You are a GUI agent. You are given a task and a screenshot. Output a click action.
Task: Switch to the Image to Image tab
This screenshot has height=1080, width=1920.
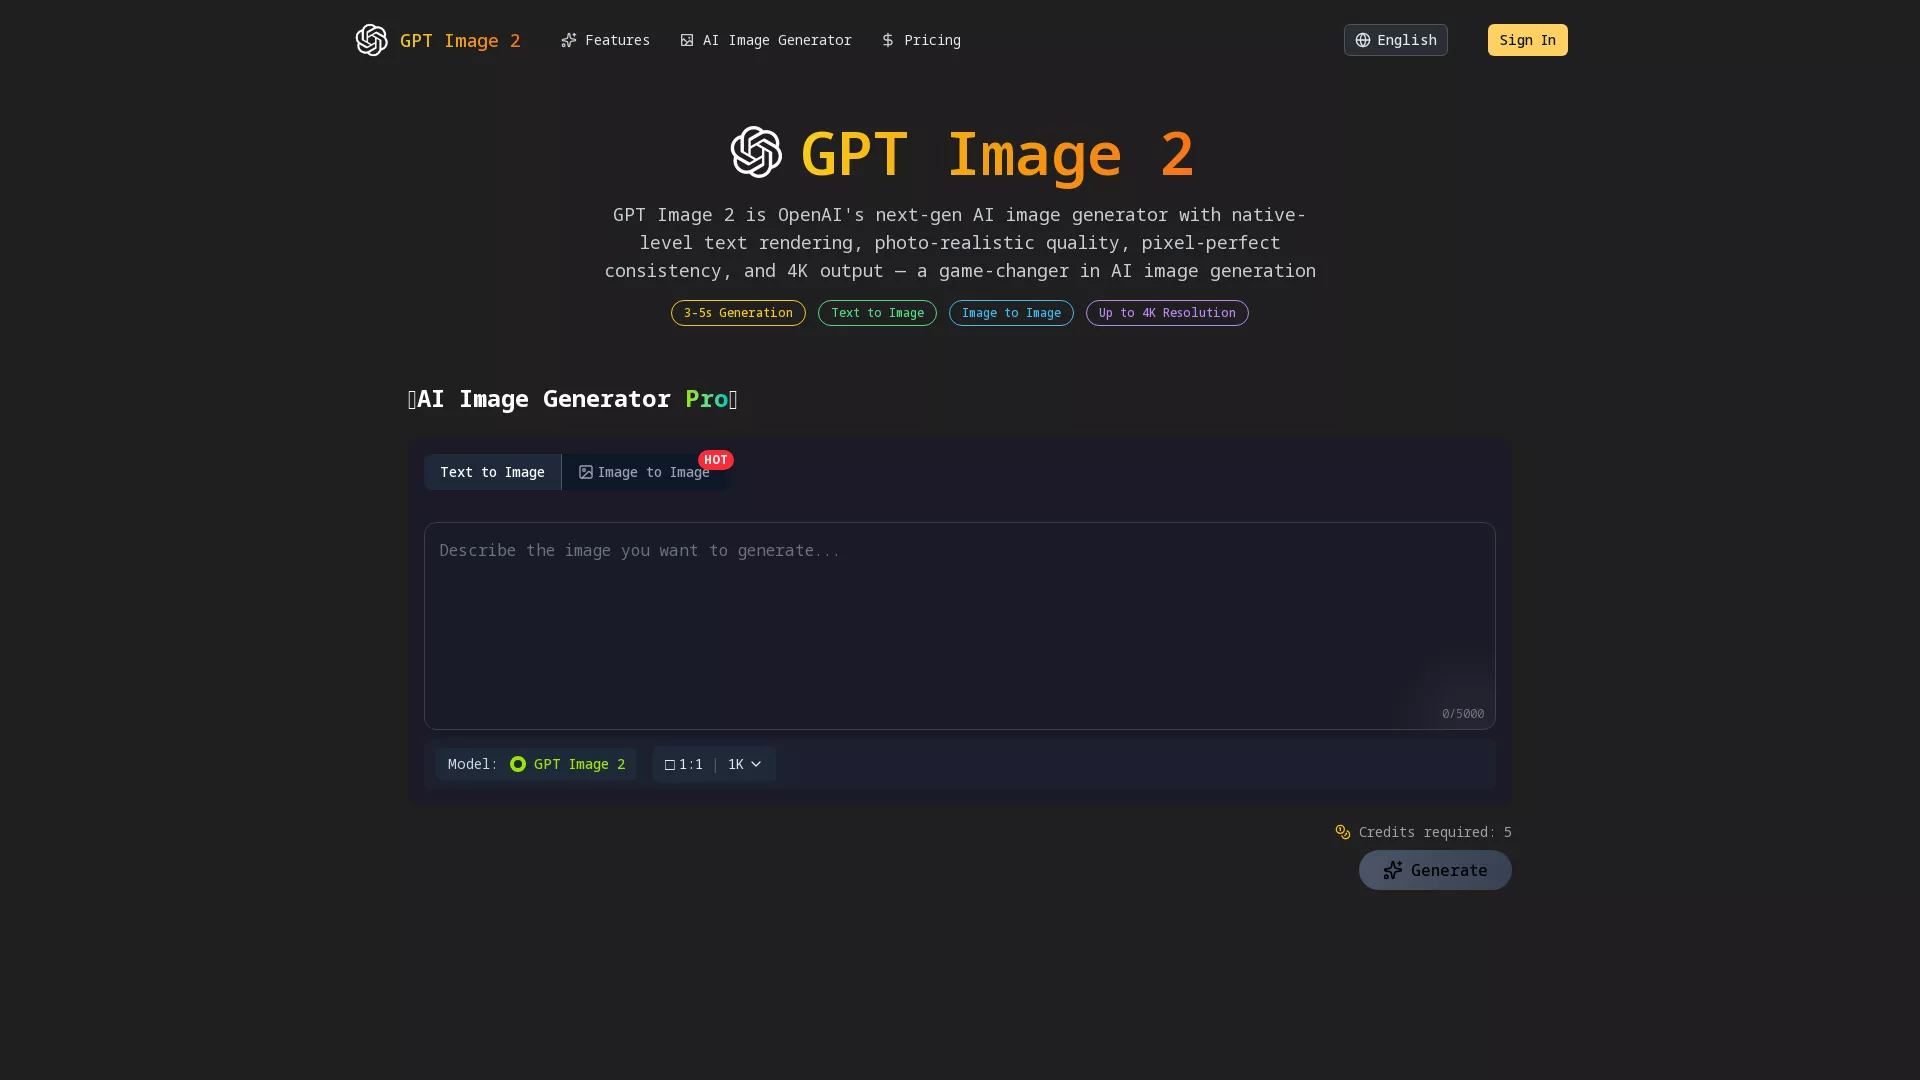[x=646, y=472]
